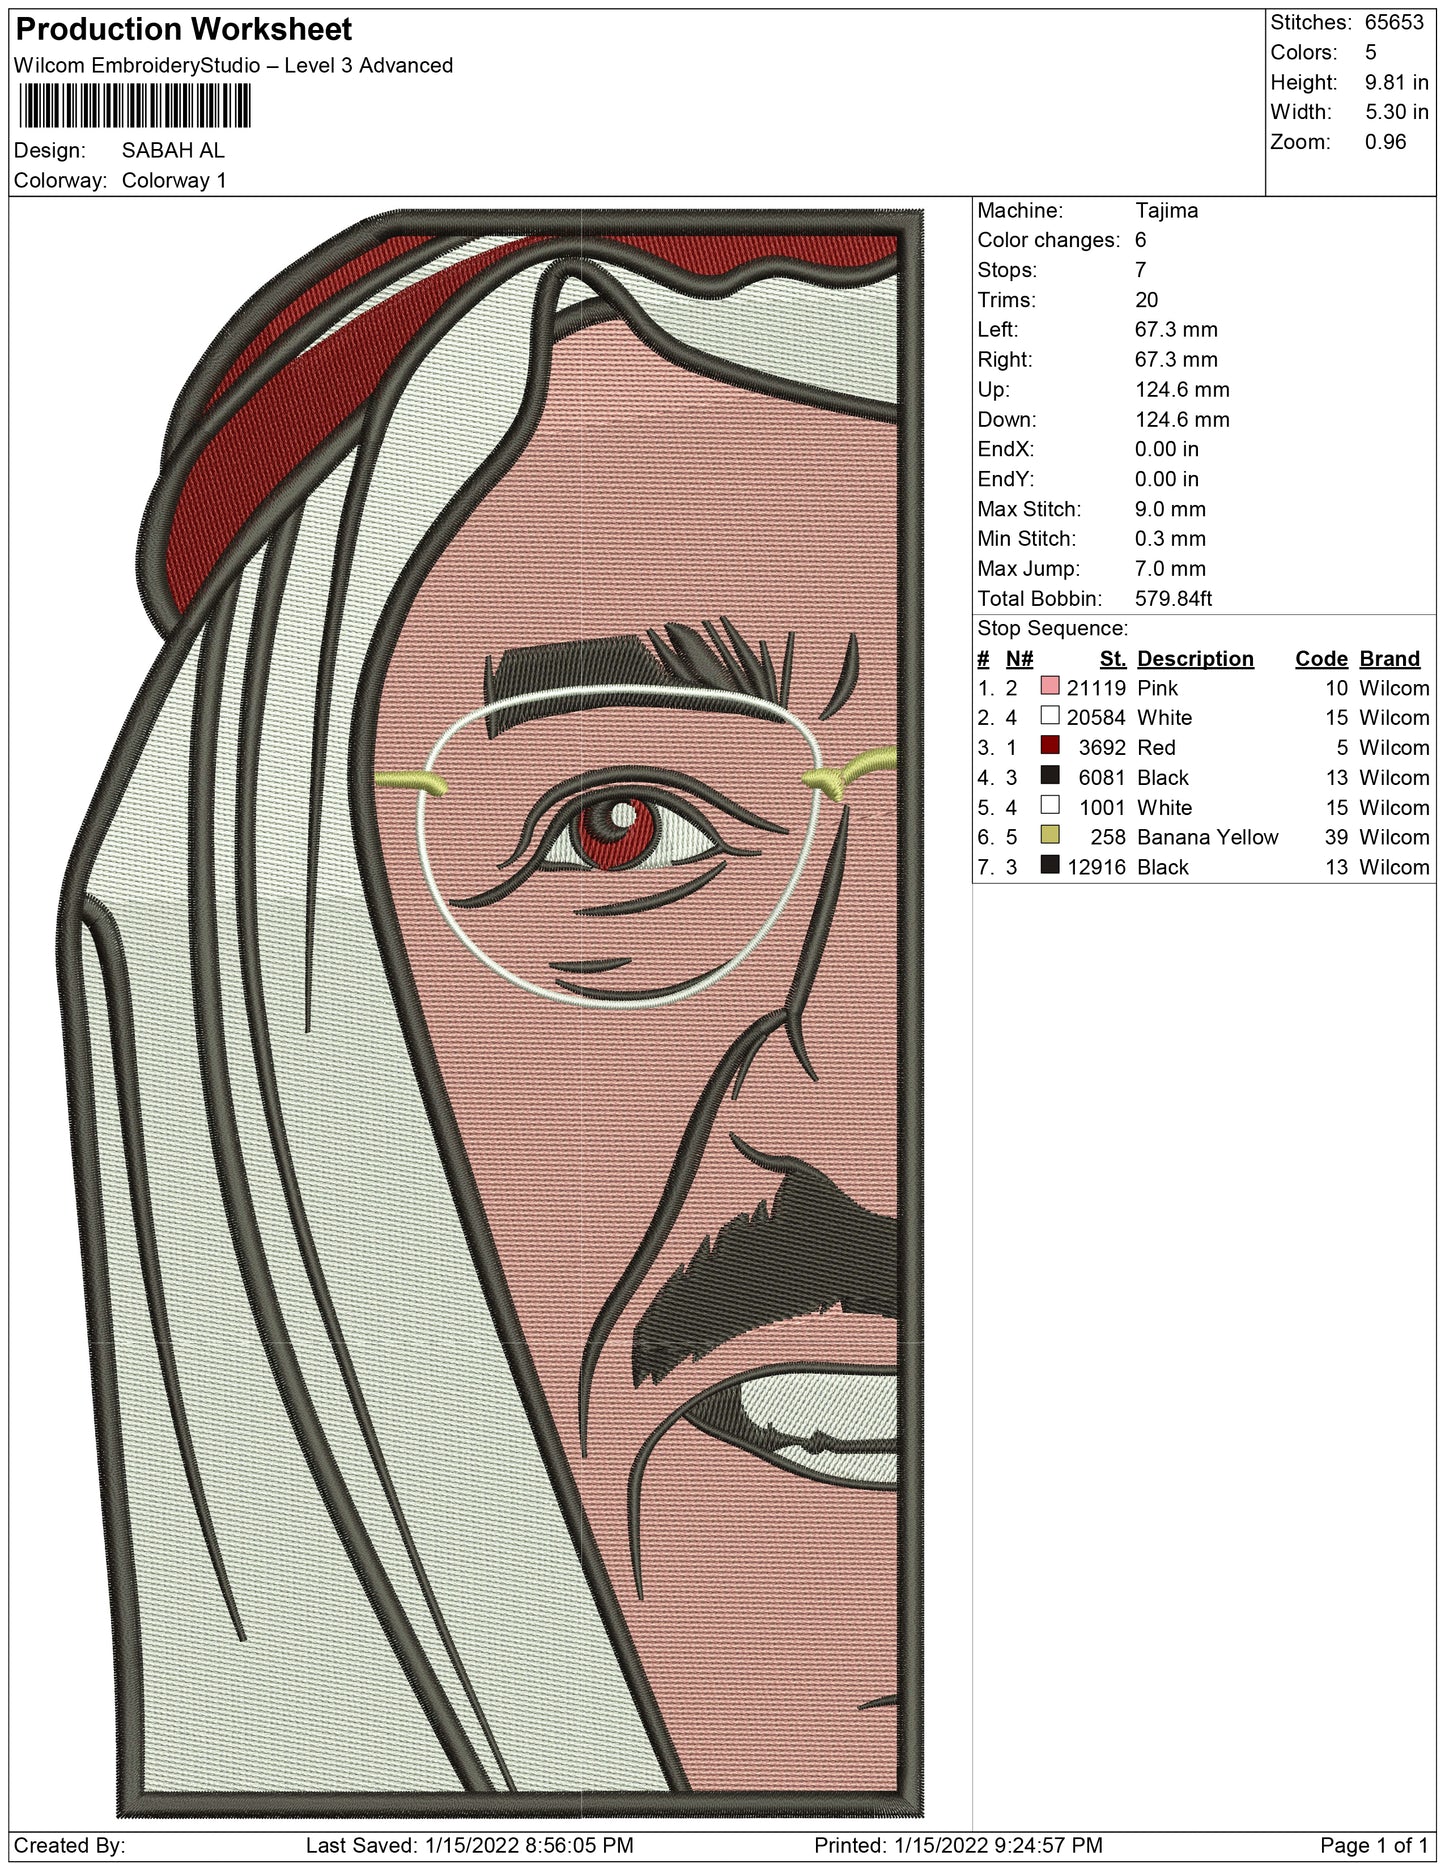Click the stitch count 20584 for White

1096,718
